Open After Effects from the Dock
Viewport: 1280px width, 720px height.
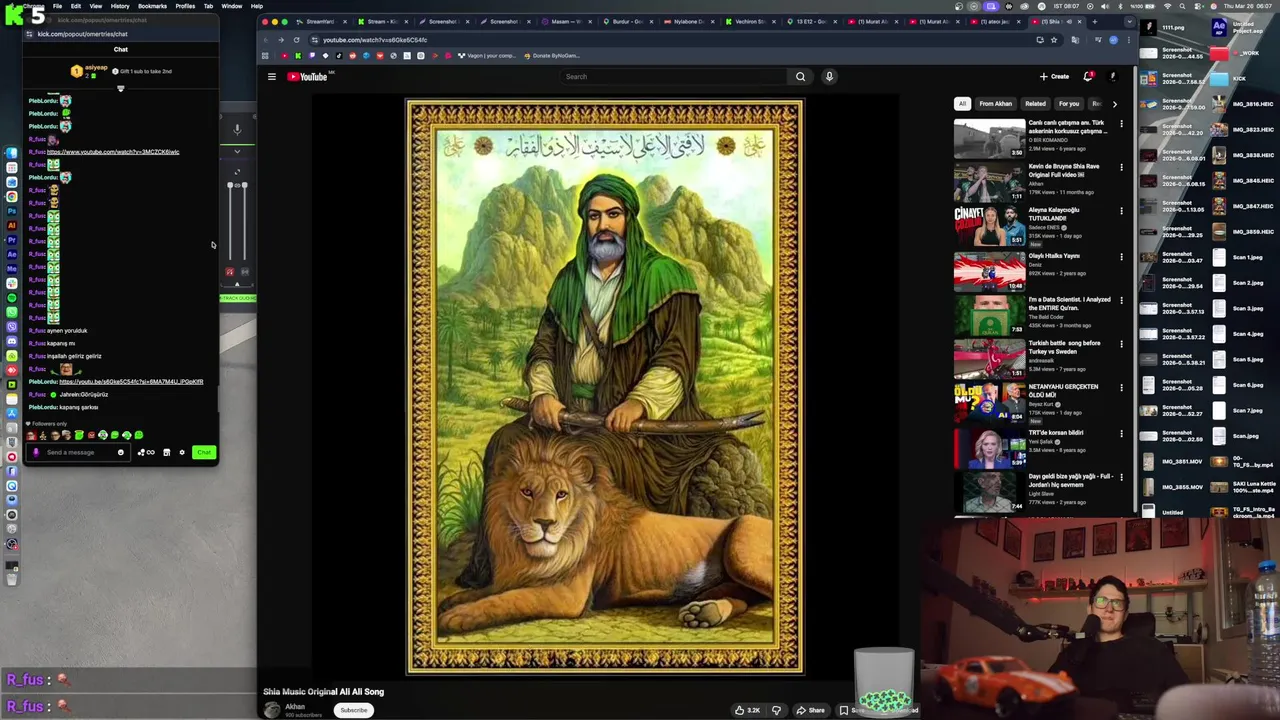point(12,254)
